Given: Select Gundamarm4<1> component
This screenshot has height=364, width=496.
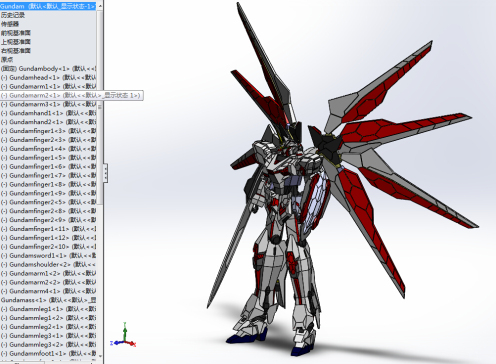Looking at the screenshot, I should (48, 291).
